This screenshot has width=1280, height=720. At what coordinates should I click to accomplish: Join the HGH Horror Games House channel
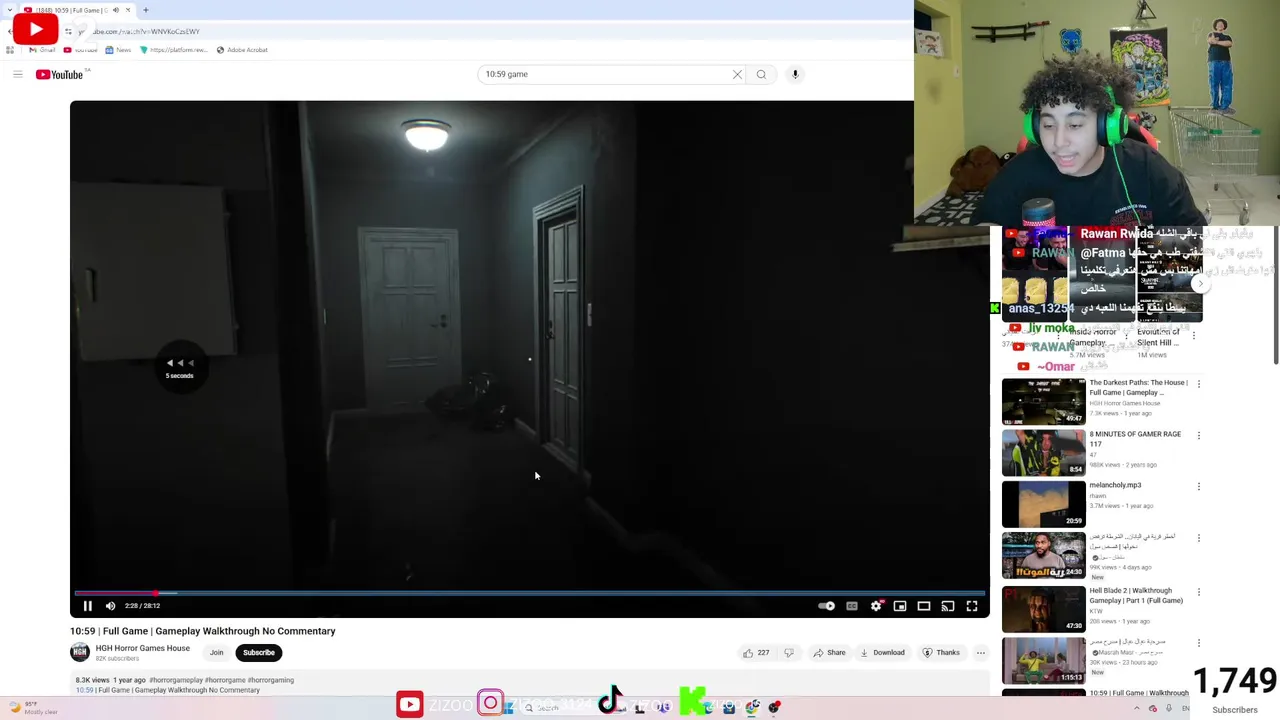tap(216, 653)
